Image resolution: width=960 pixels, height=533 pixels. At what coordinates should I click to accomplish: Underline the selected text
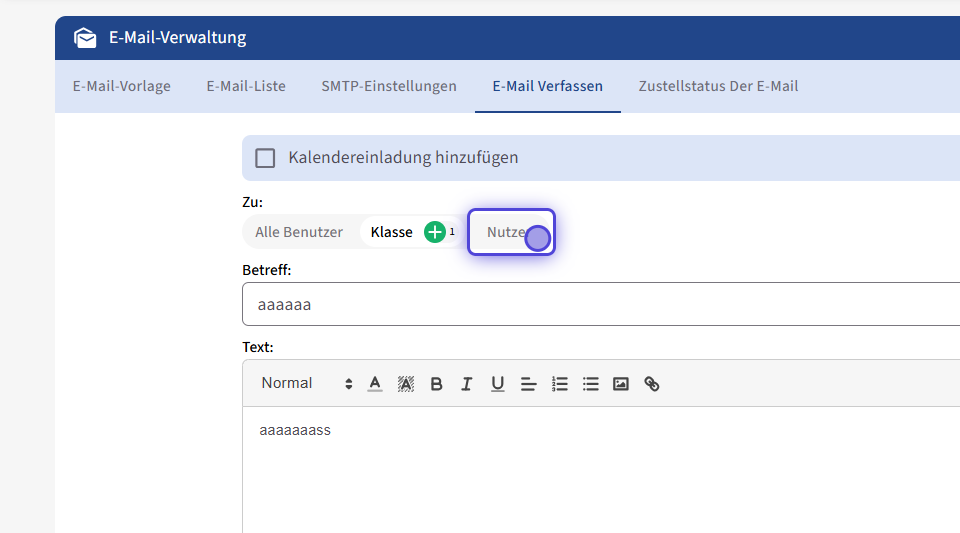tap(497, 384)
